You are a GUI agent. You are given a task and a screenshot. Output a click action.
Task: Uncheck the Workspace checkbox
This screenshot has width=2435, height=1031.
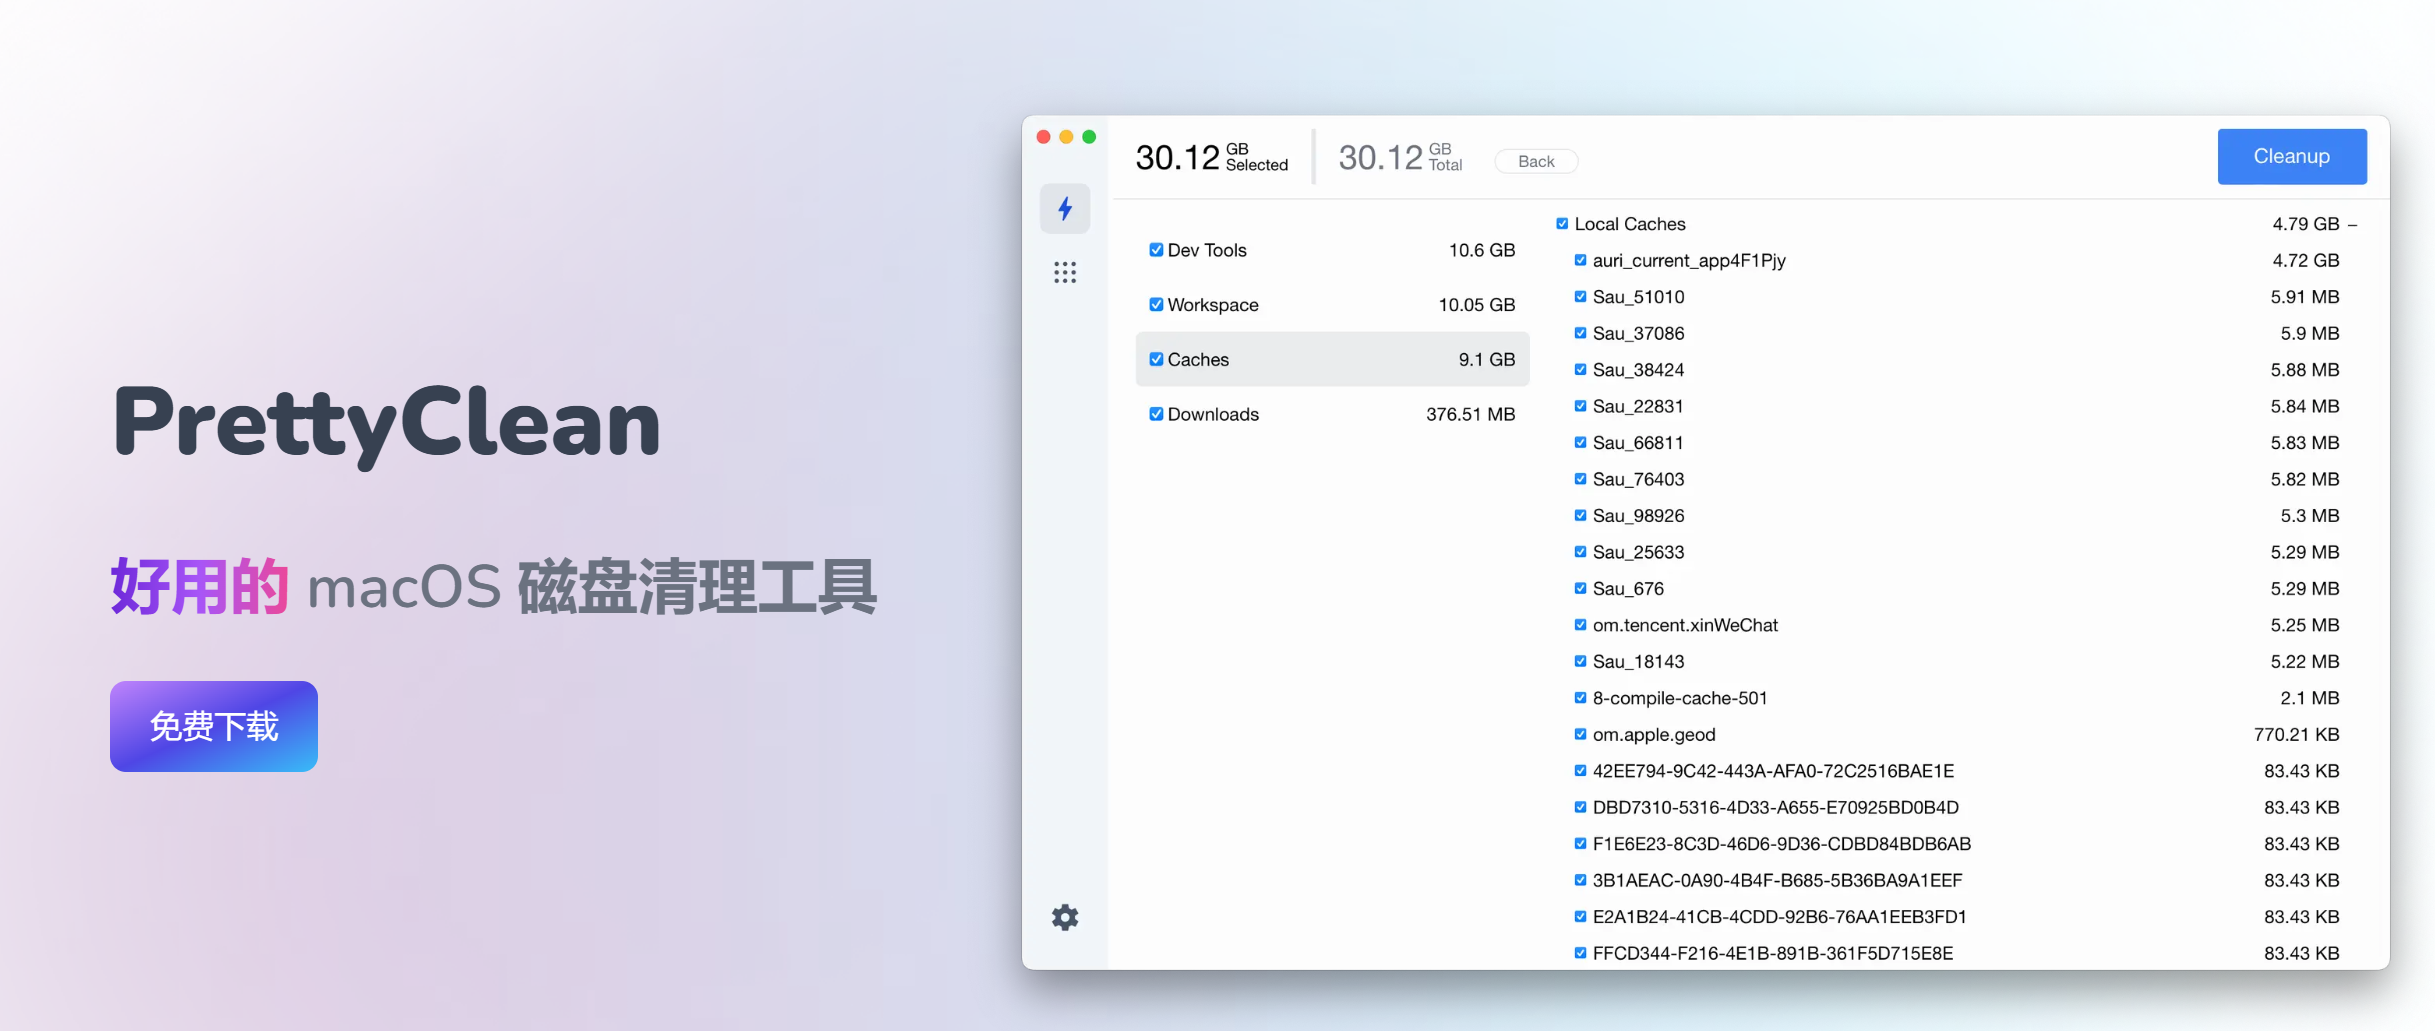pos(1156,305)
